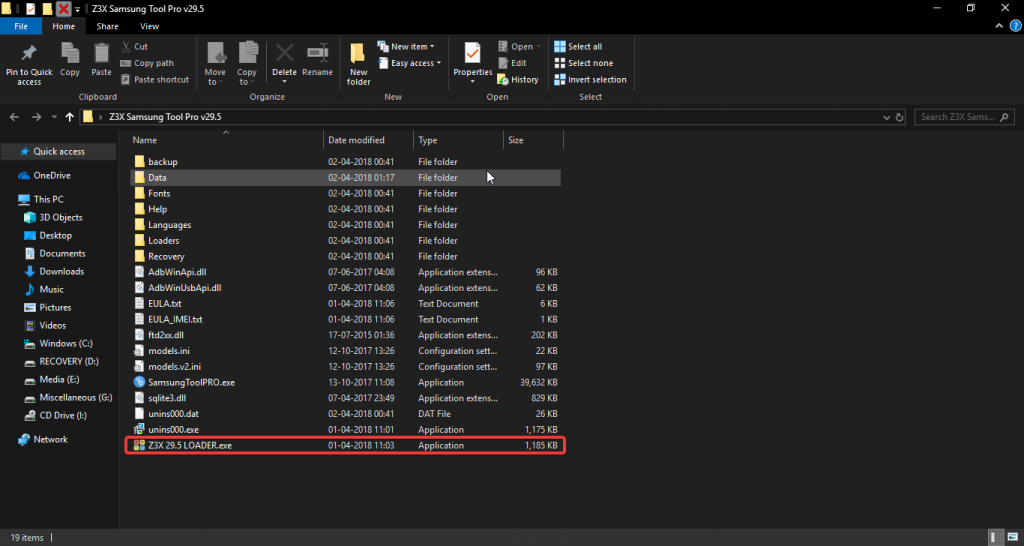Open the Easy access dropdown

point(409,63)
